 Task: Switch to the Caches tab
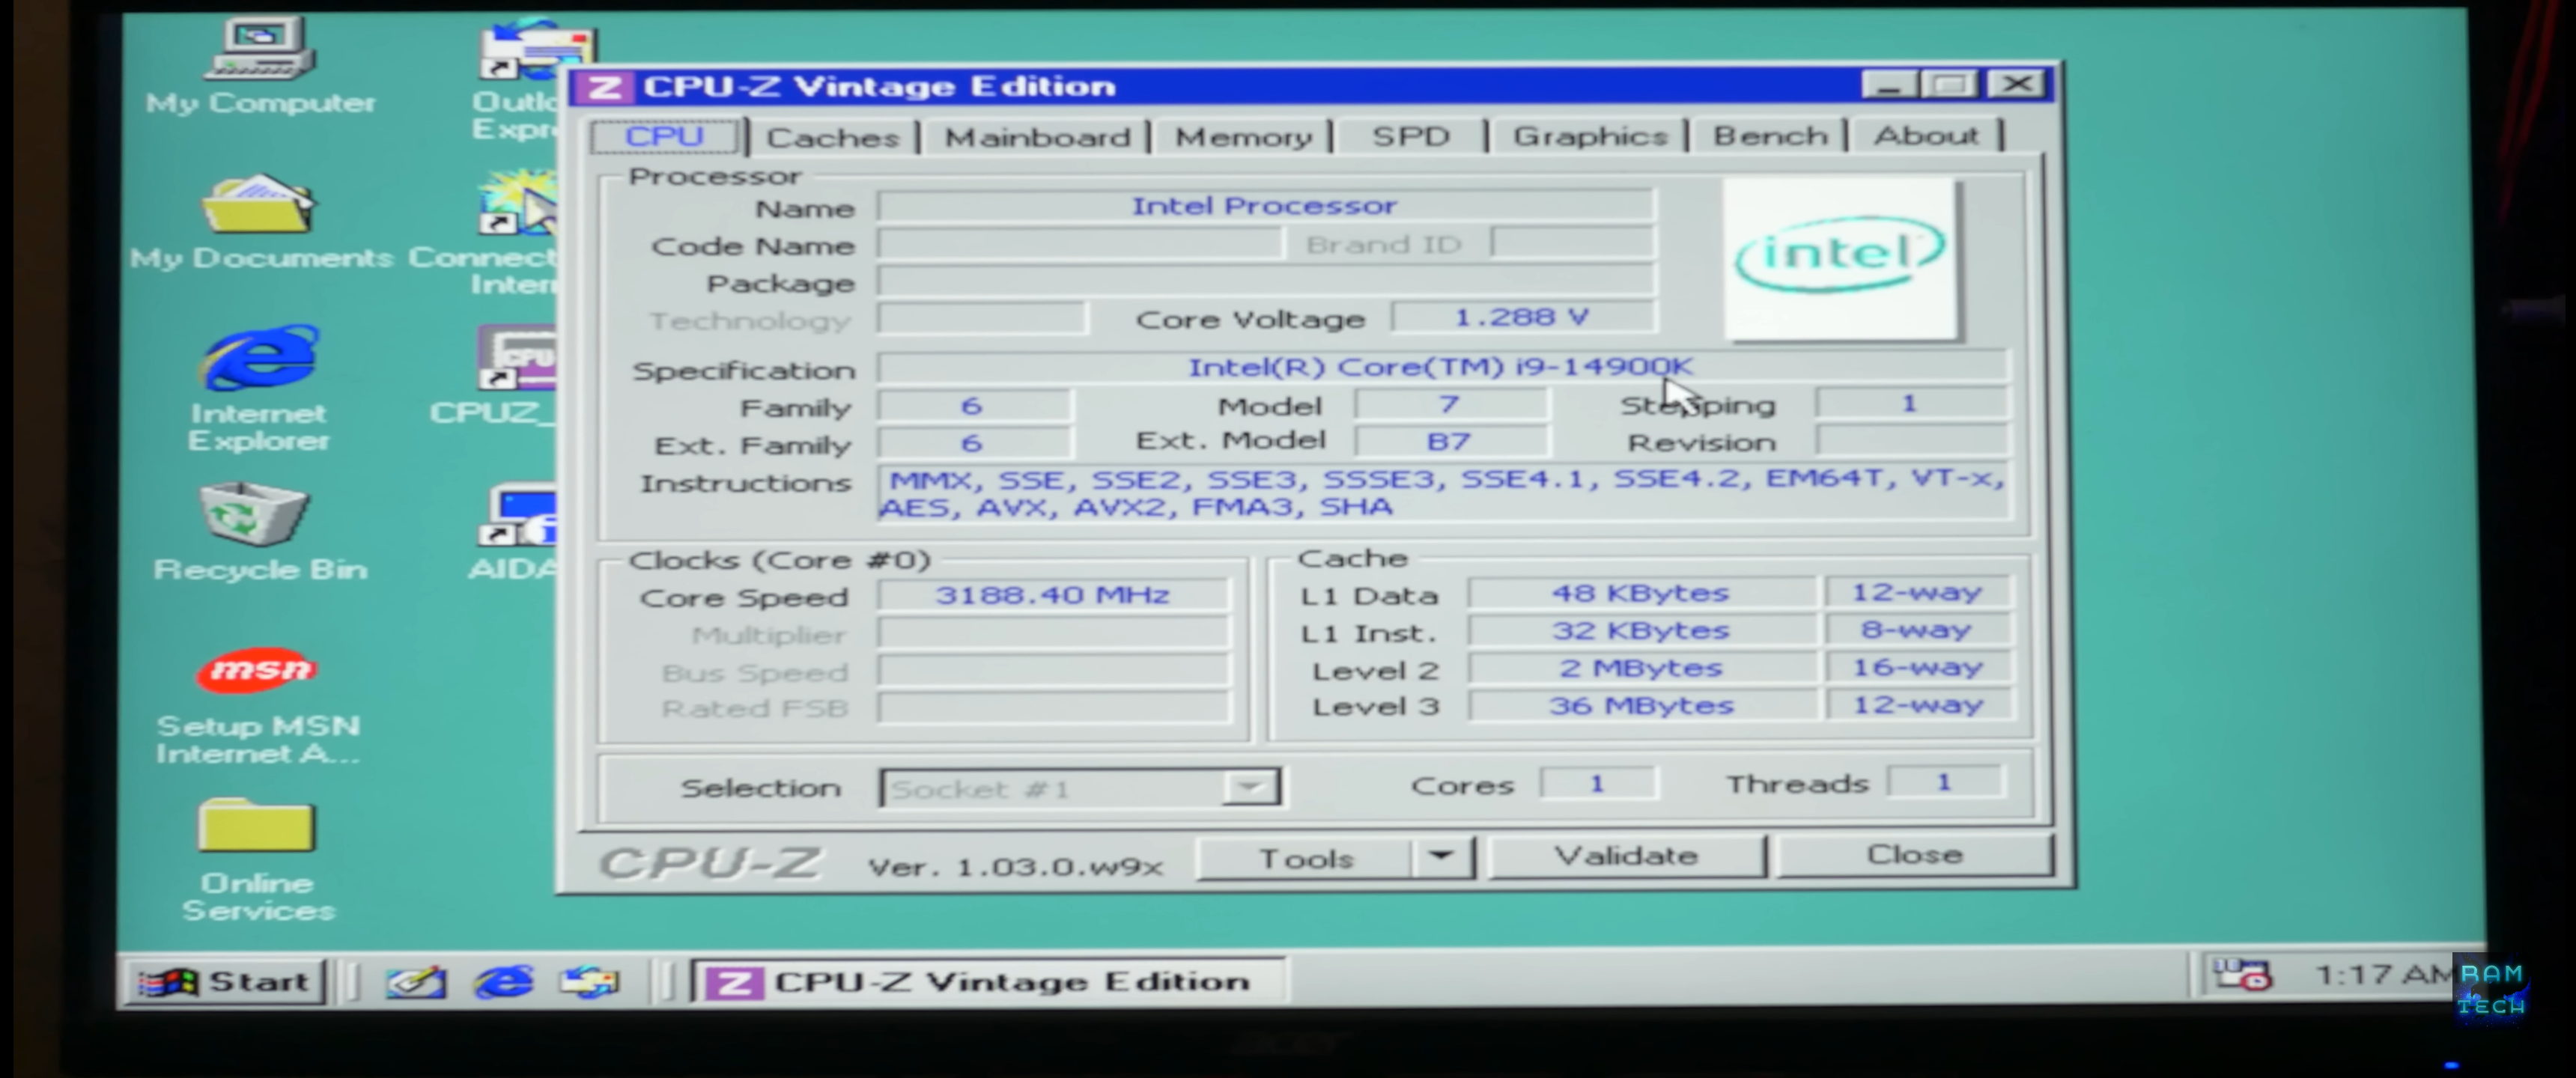pyautogui.click(x=832, y=137)
